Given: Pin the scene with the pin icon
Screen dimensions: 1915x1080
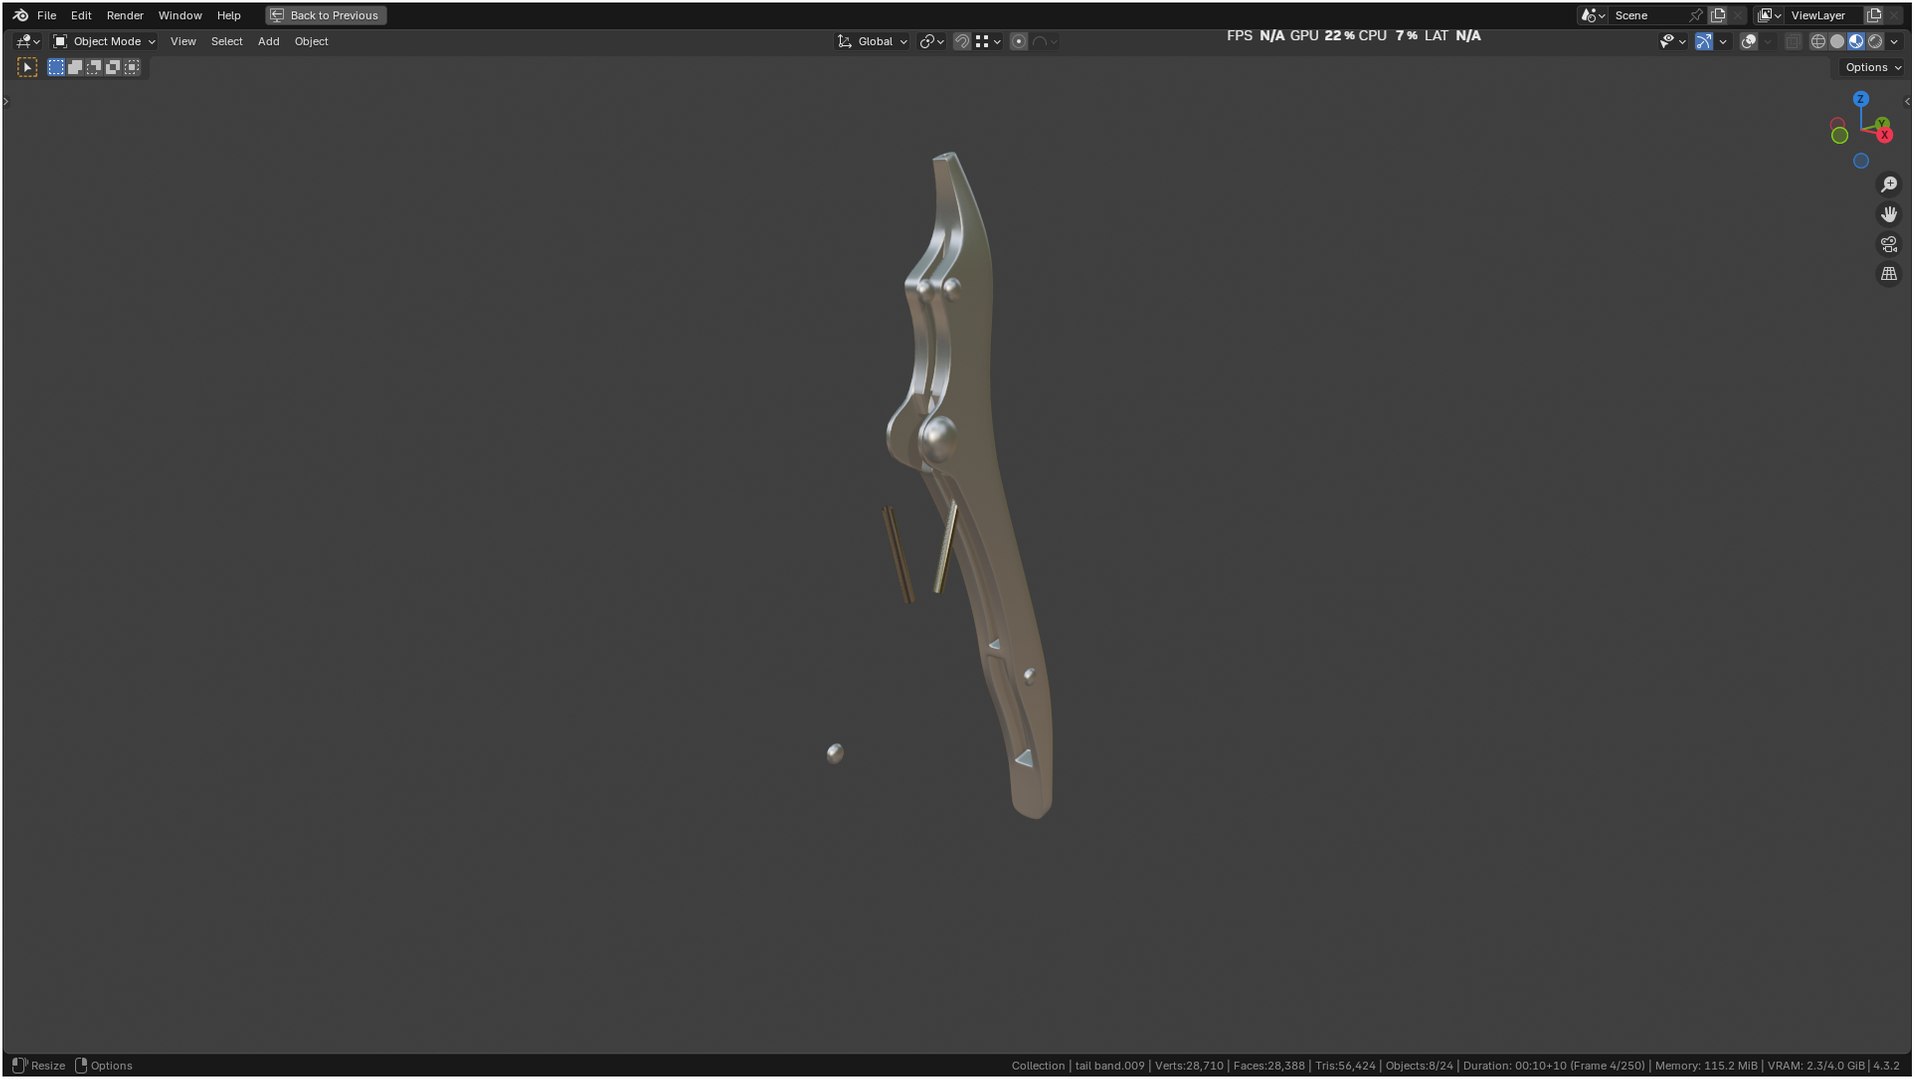Looking at the screenshot, I should (x=1695, y=15).
